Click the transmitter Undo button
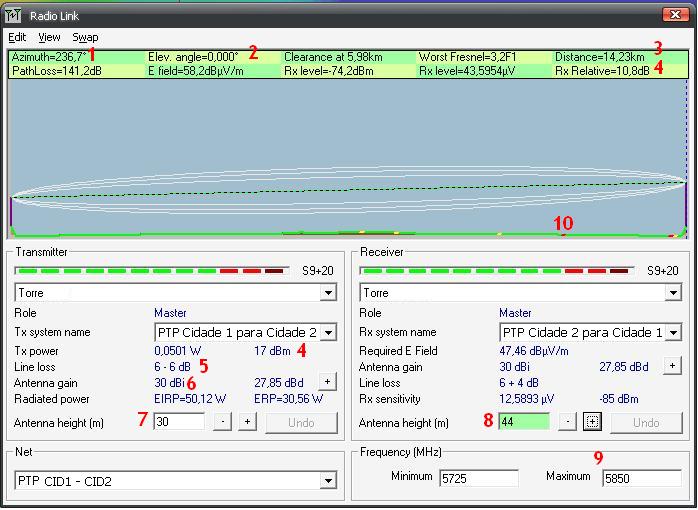Viewport: 698px width, 510px height. (301, 422)
